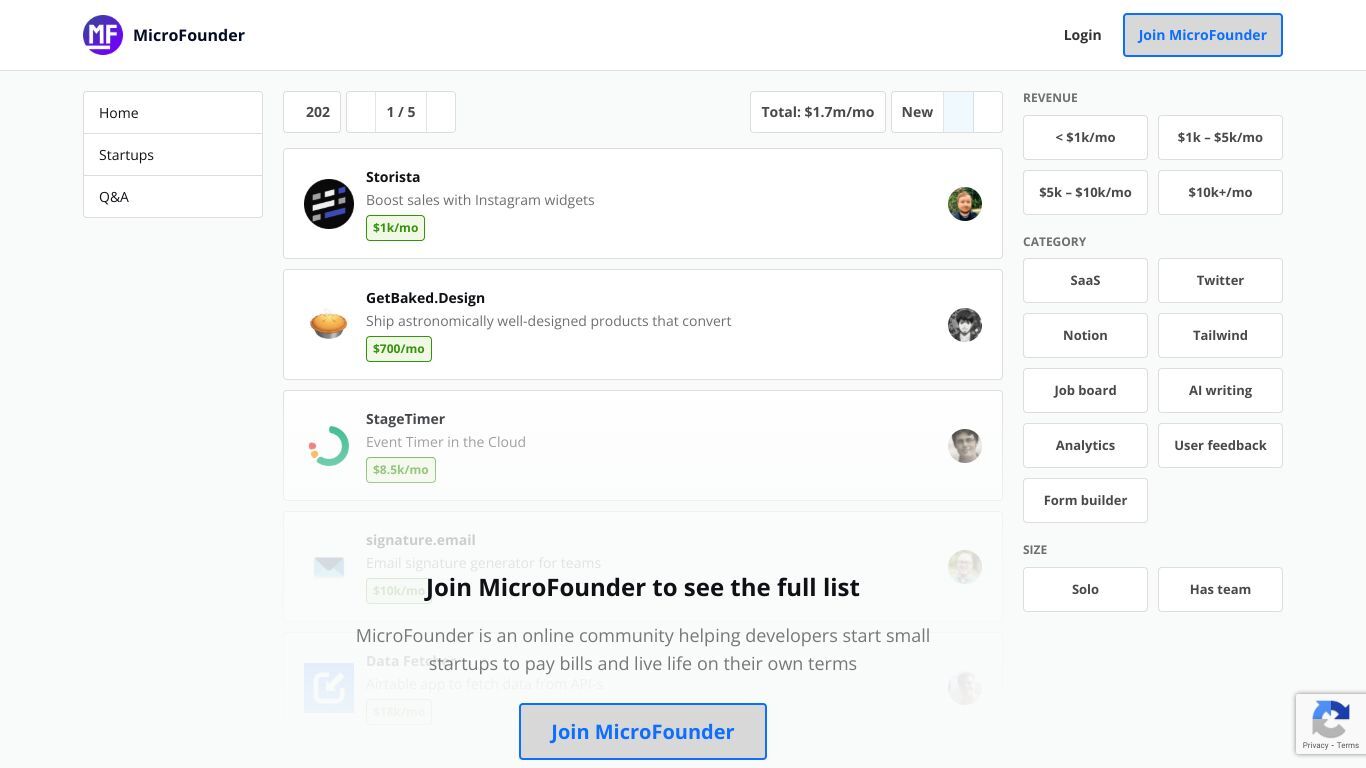Go to previous page before 1 / 5

361,112
